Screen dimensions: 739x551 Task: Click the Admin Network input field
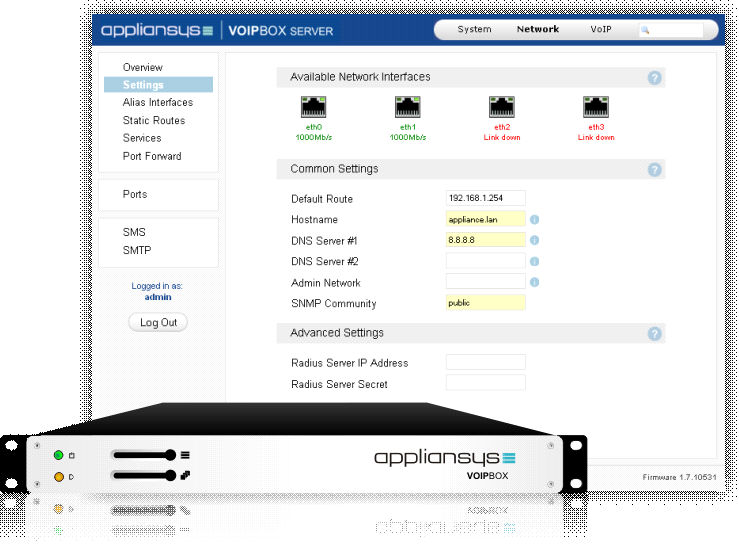coord(485,281)
